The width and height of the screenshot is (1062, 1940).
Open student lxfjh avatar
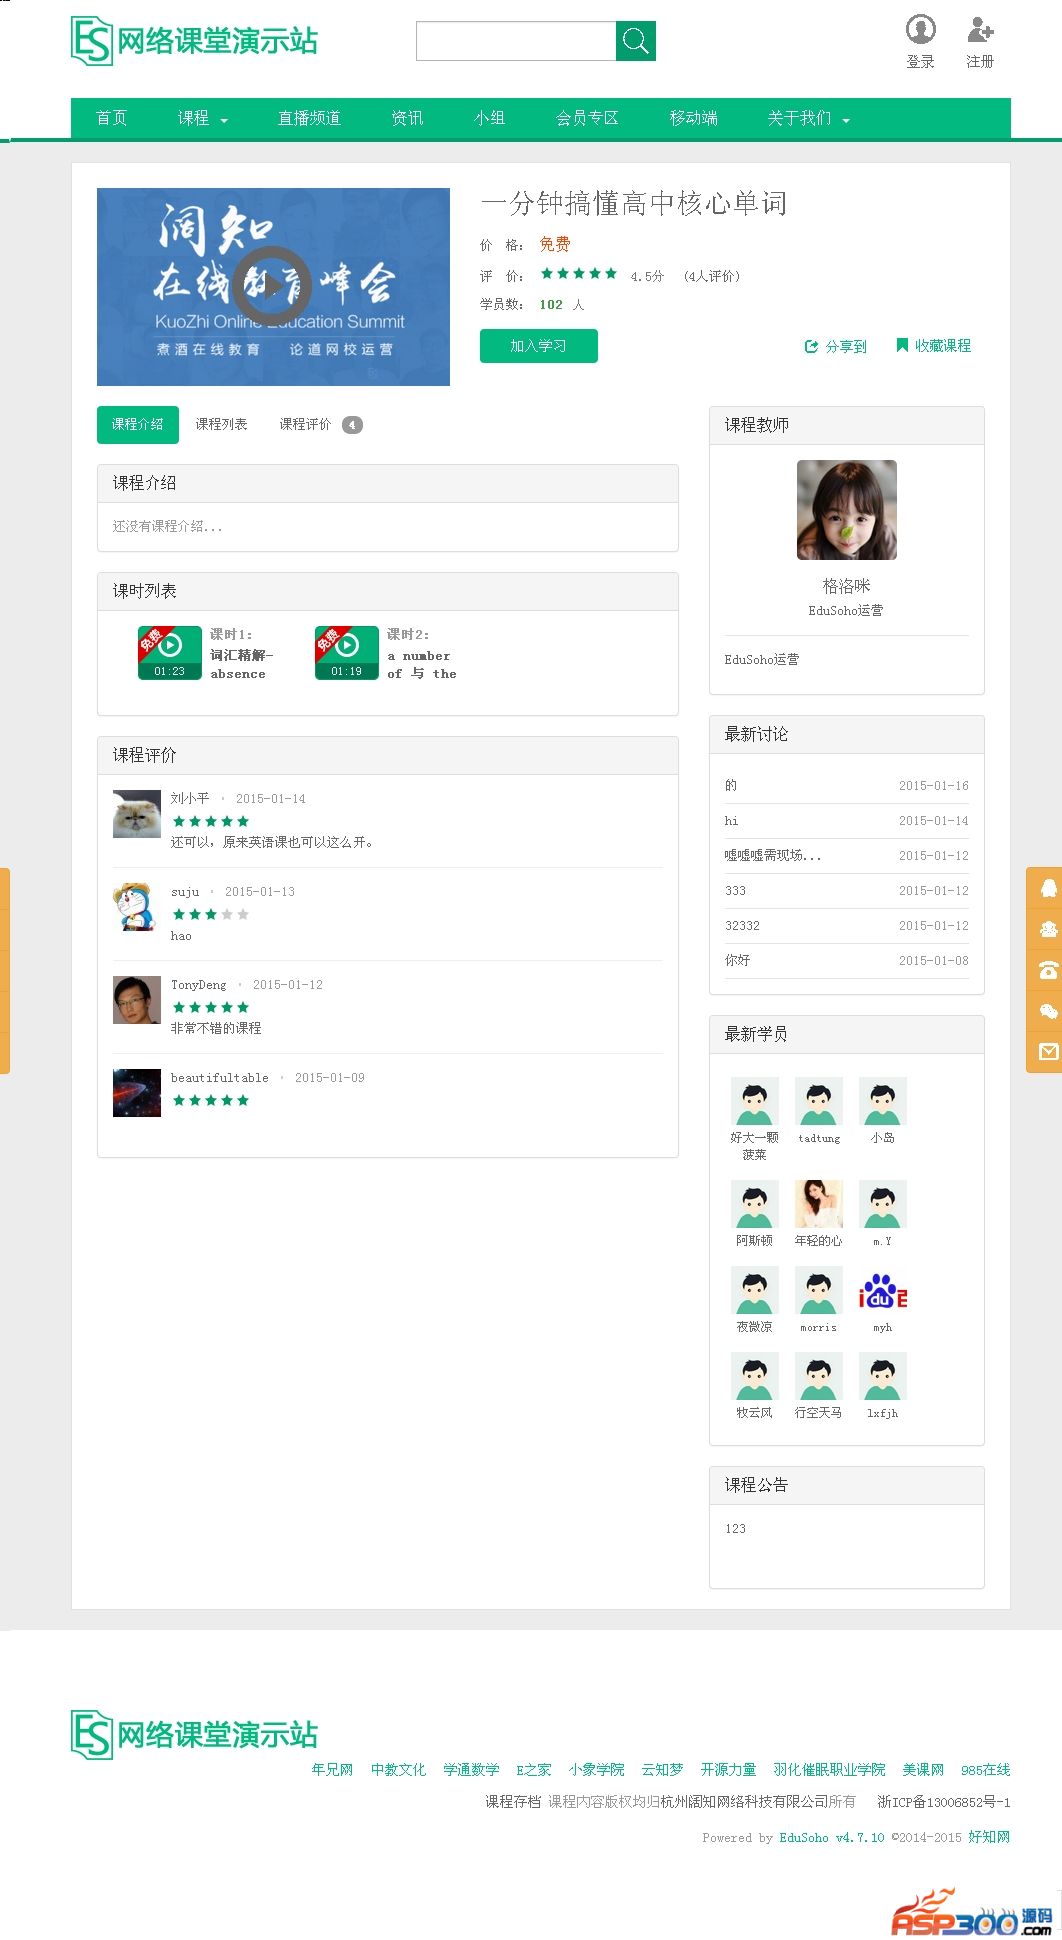click(883, 1376)
